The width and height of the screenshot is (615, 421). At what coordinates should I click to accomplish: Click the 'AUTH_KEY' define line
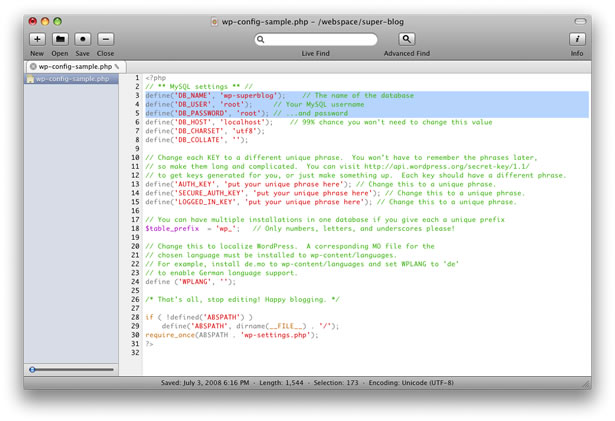click(320, 184)
